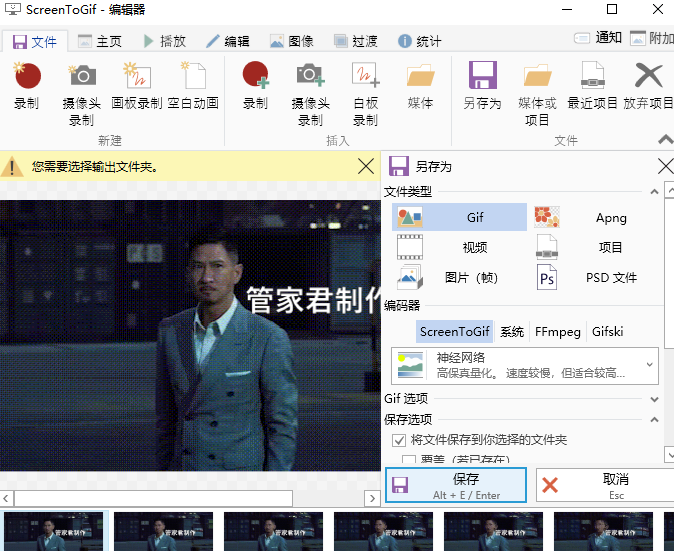Viewport: 674px width, 551px height.
Task: Select the third frame thumbnail
Action: [273, 531]
